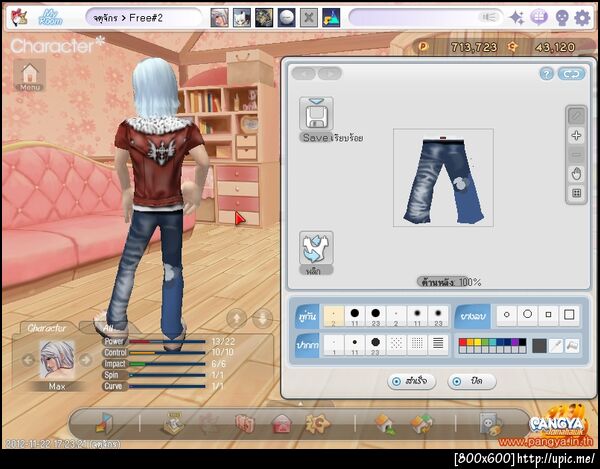This screenshot has width=600, height=469.
Task: Click the ปิด close button
Action: click(x=472, y=381)
